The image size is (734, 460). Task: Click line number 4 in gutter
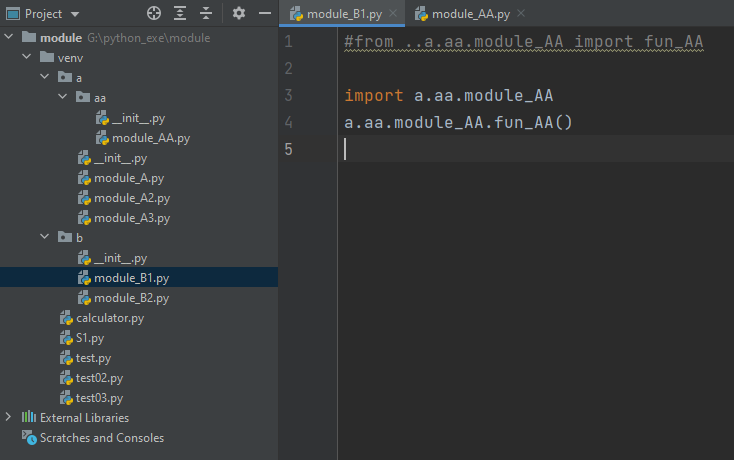pos(288,123)
